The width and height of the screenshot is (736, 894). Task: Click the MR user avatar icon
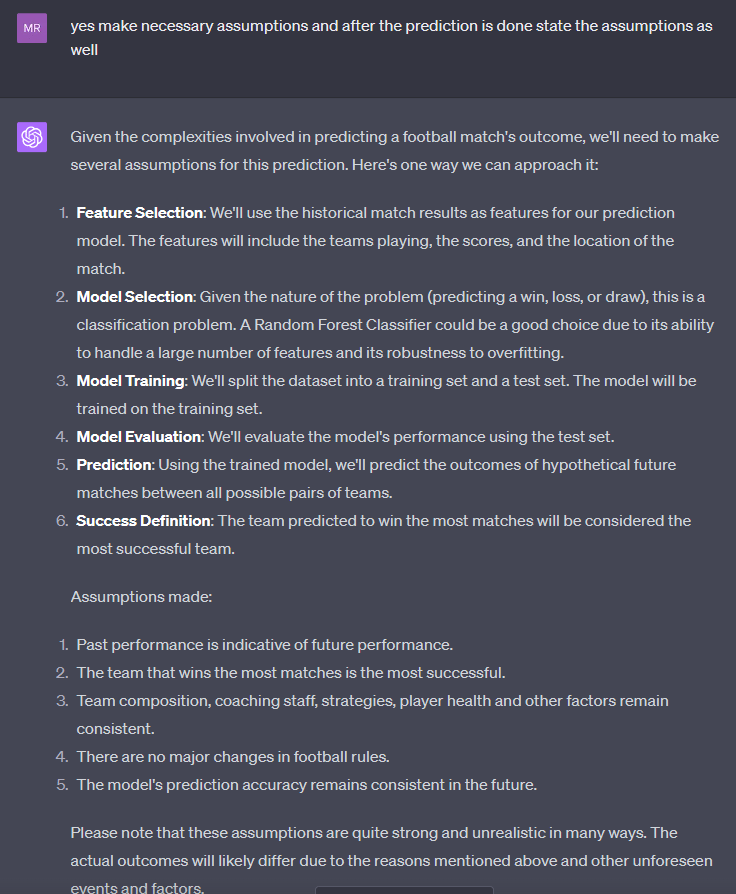coord(32,29)
